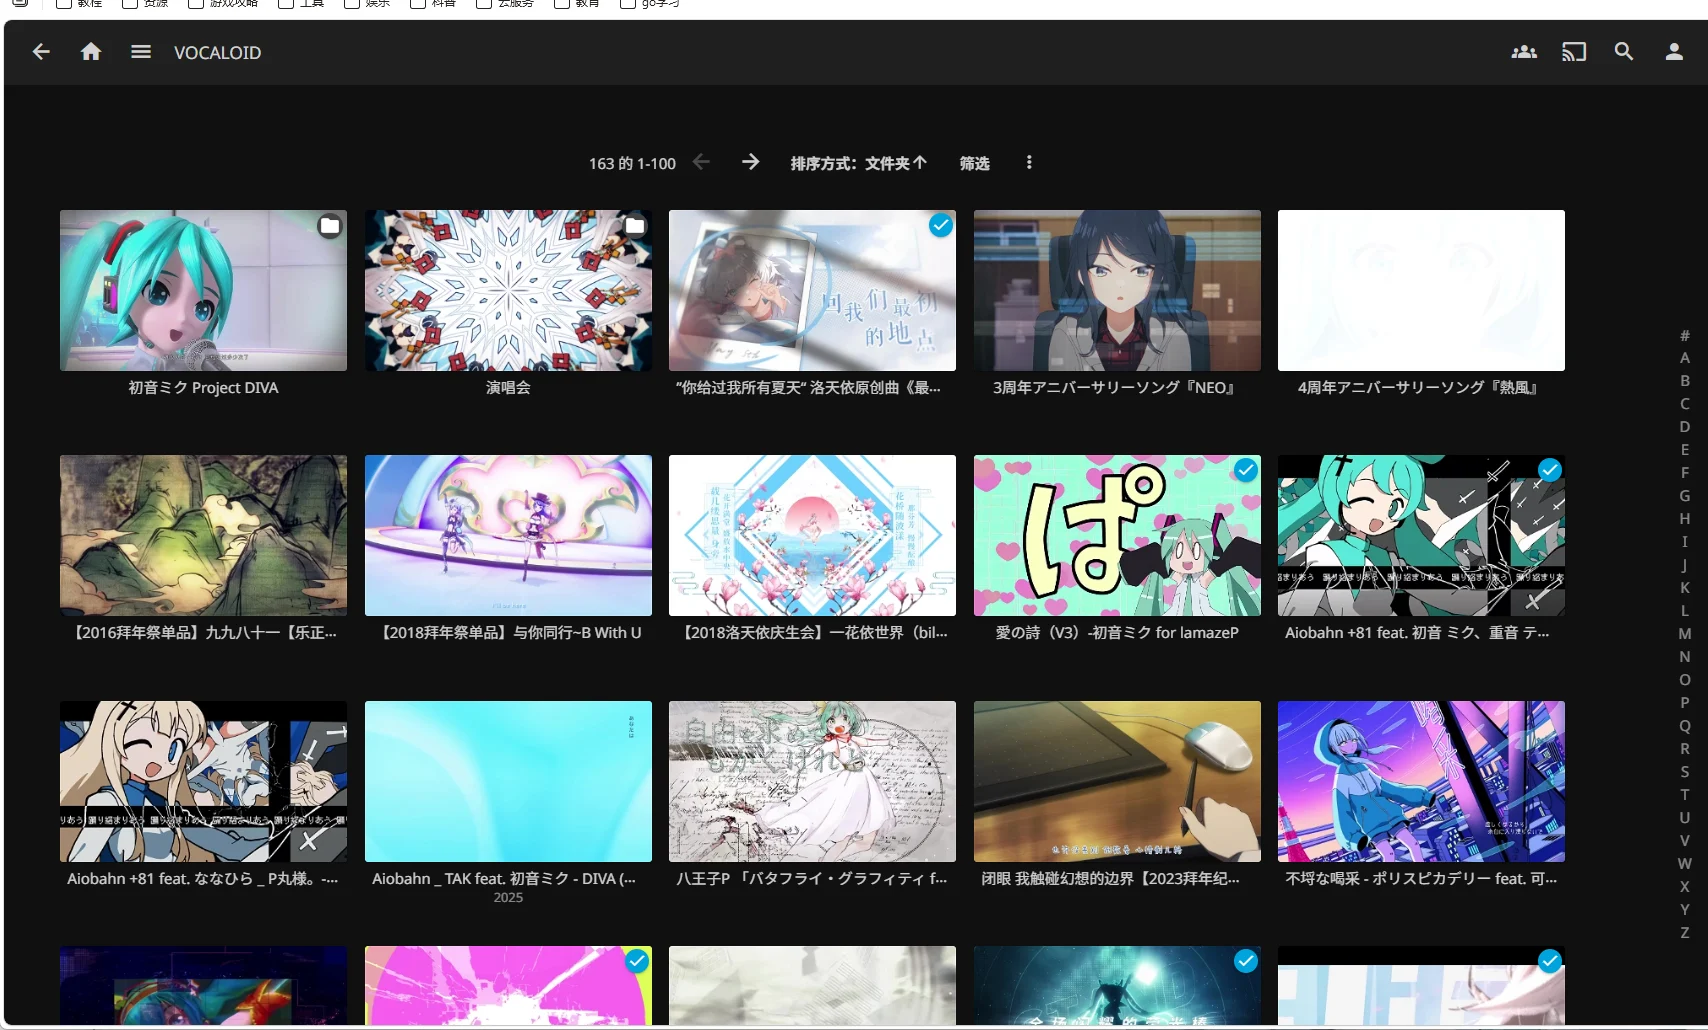Viewport: 1708px width, 1030px height.
Task: Click title 【2018拜年祭单品】与你同行~B With U
Action: click(508, 633)
